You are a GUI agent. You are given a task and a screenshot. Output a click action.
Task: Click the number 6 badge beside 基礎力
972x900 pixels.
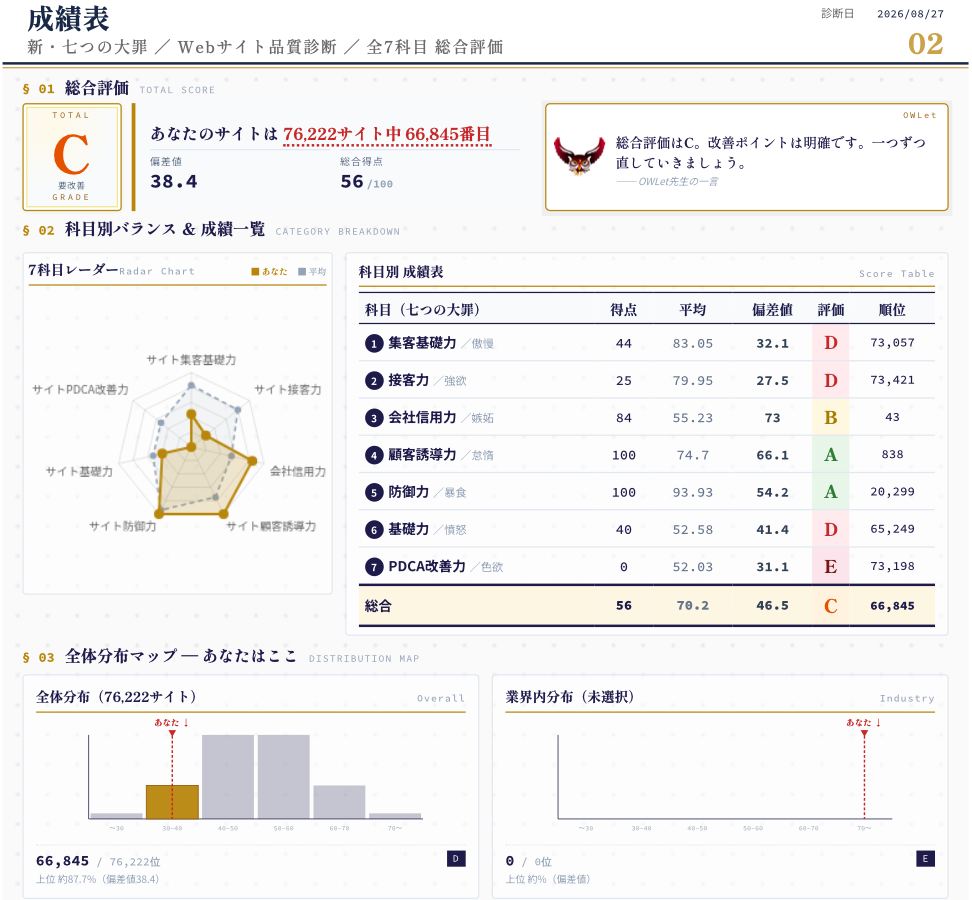tap(374, 530)
